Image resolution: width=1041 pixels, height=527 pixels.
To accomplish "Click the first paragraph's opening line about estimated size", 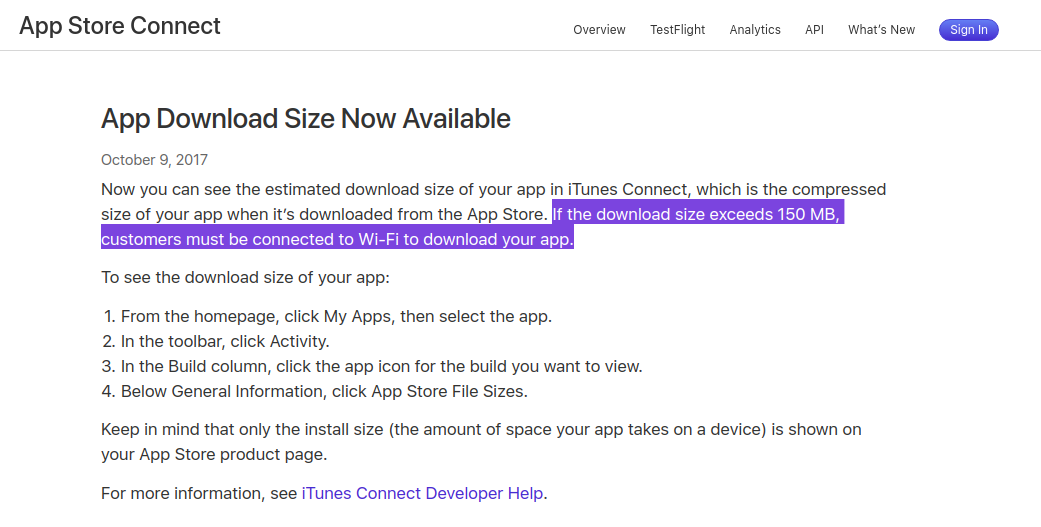I will (493, 189).
